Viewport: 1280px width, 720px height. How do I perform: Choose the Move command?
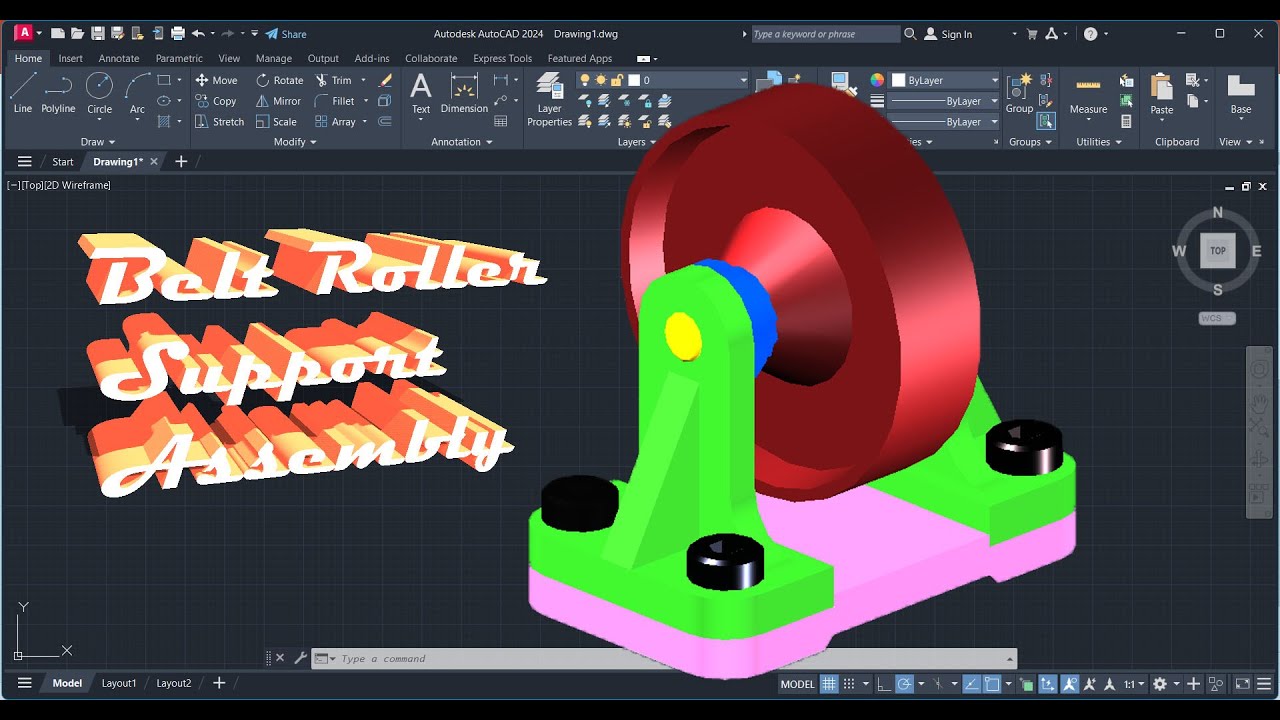(x=216, y=80)
